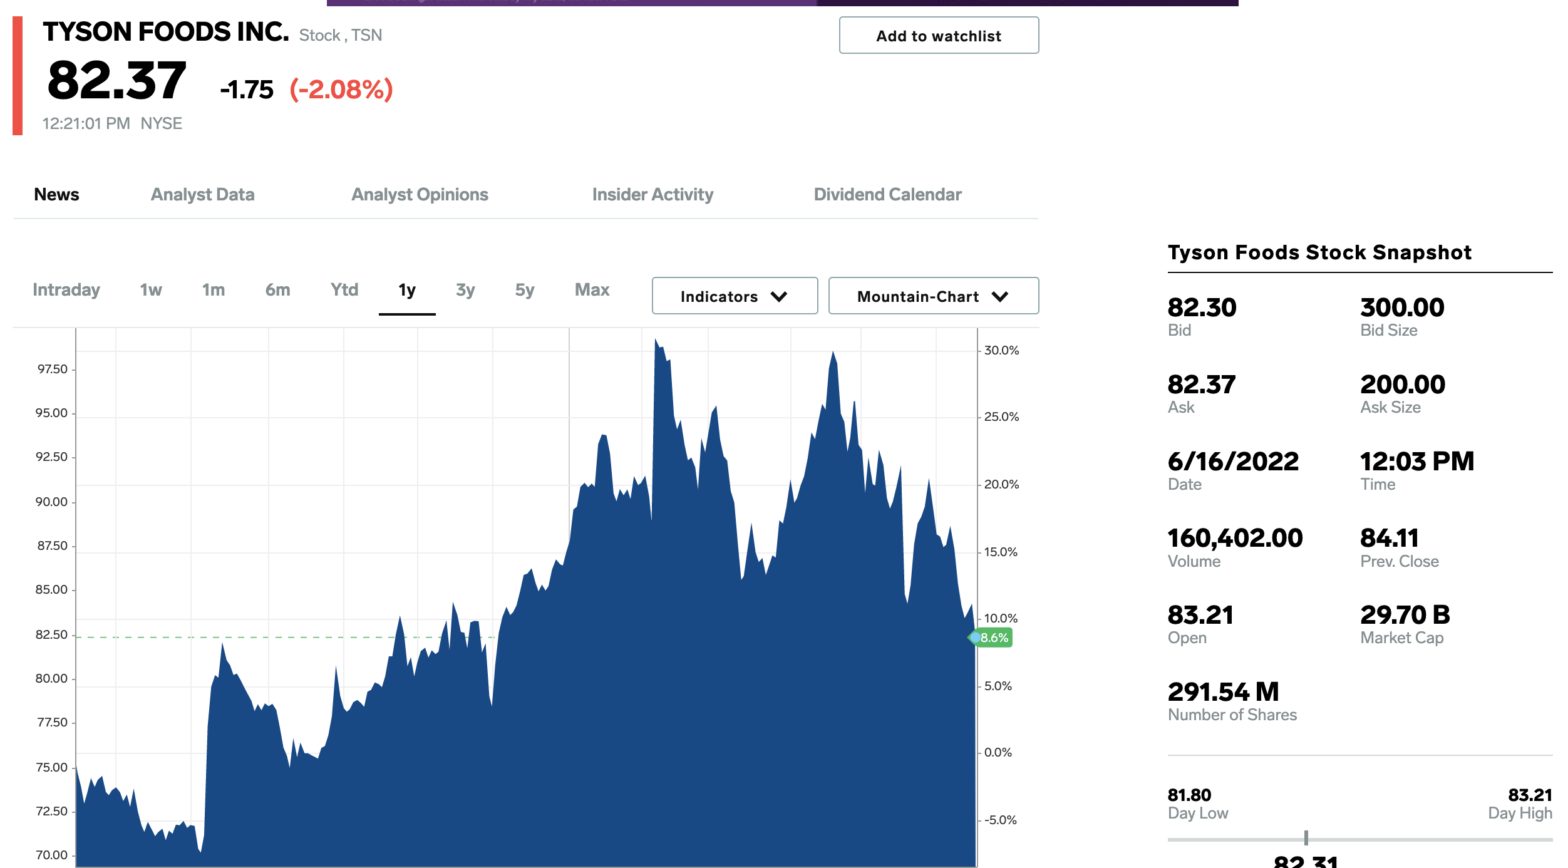Select the 1w chart range
Image resolution: width=1568 pixels, height=868 pixels.
(151, 290)
